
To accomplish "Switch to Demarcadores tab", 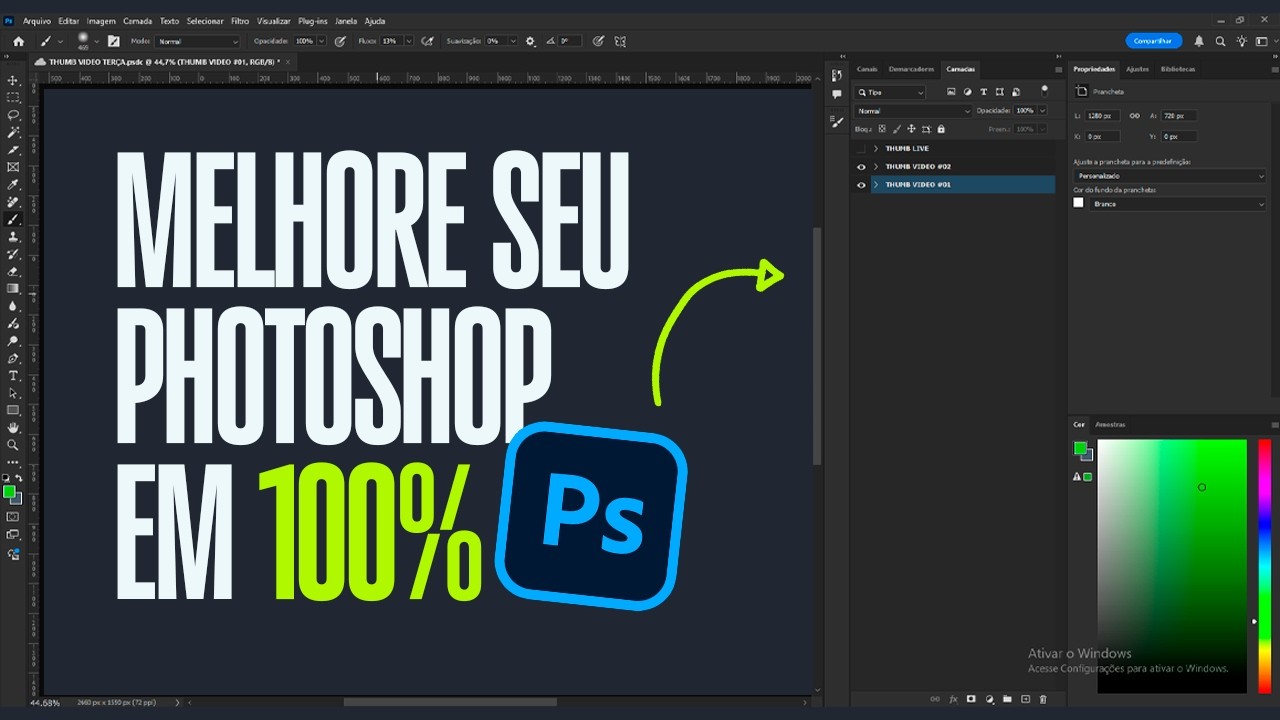I will click(x=911, y=69).
